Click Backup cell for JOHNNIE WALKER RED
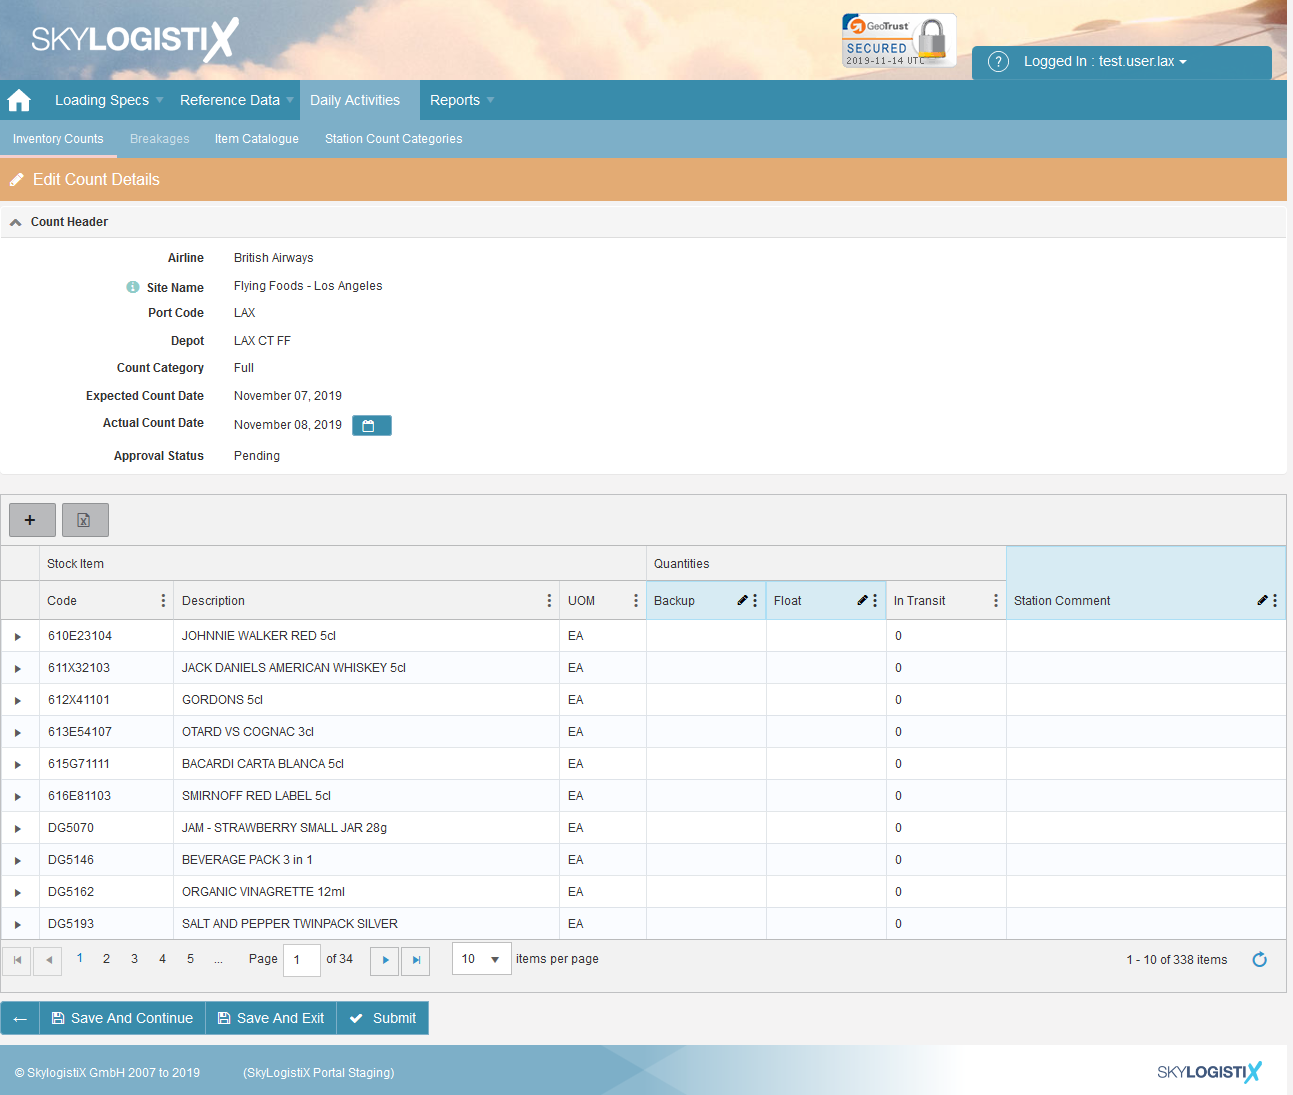The height and width of the screenshot is (1095, 1293). (x=706, y=636)
